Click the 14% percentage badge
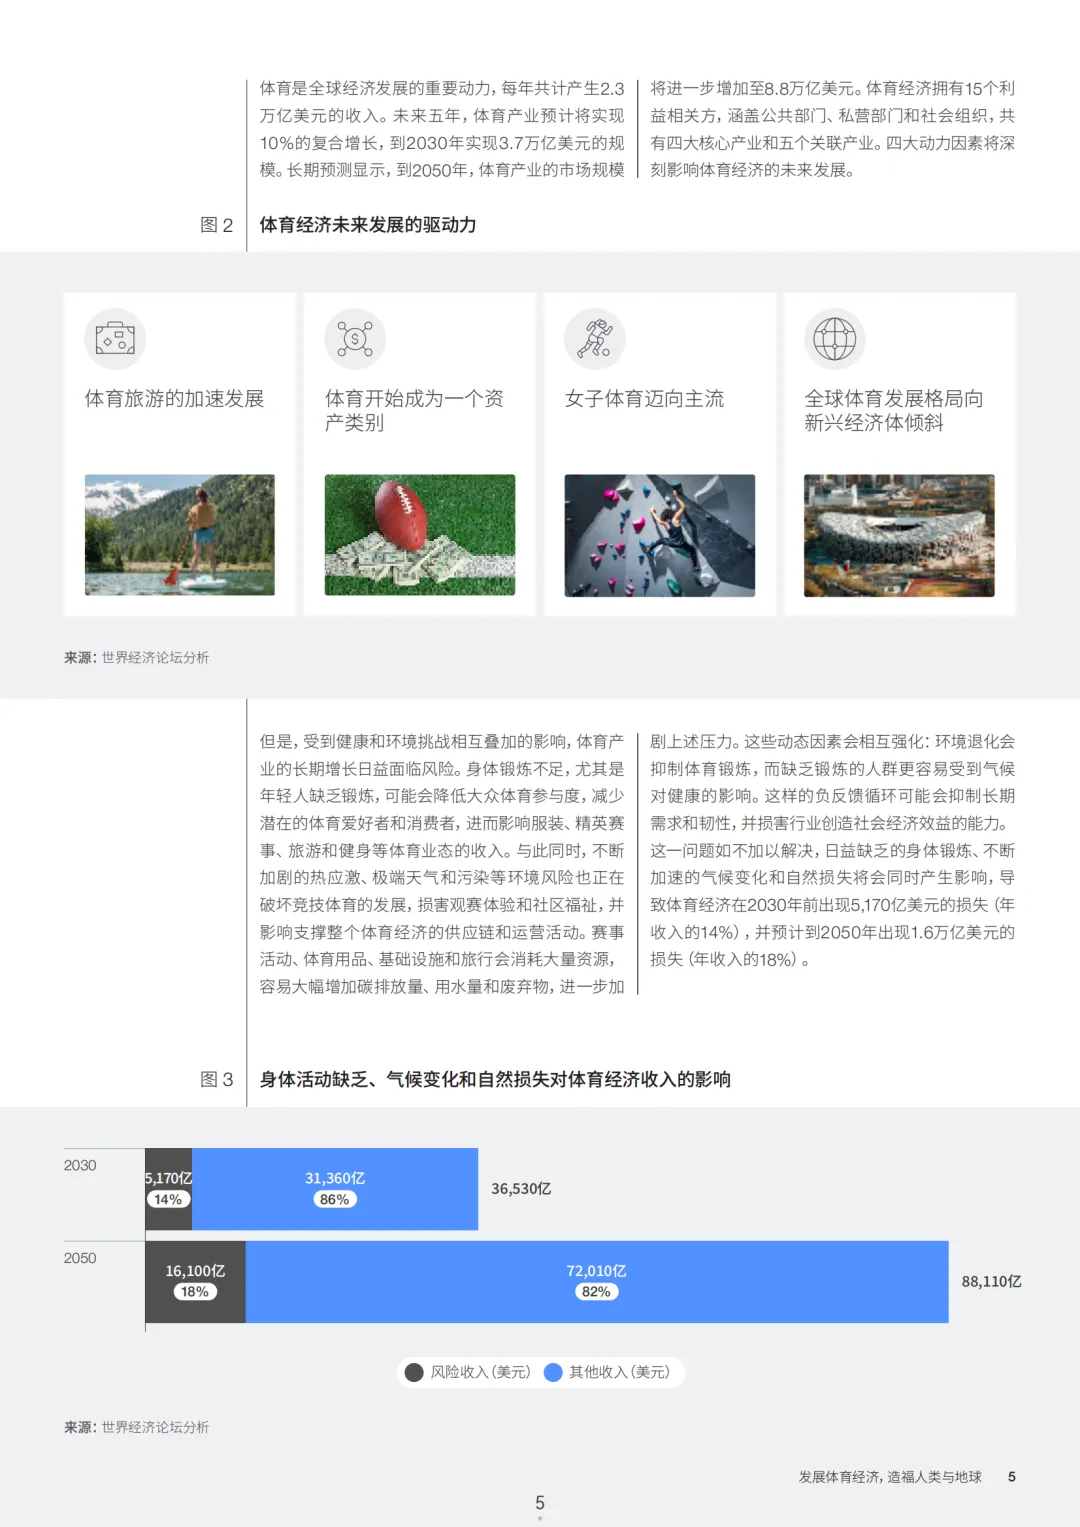The width and height of the screenshot is (1080, 1527). click(x=168, y=1199)
